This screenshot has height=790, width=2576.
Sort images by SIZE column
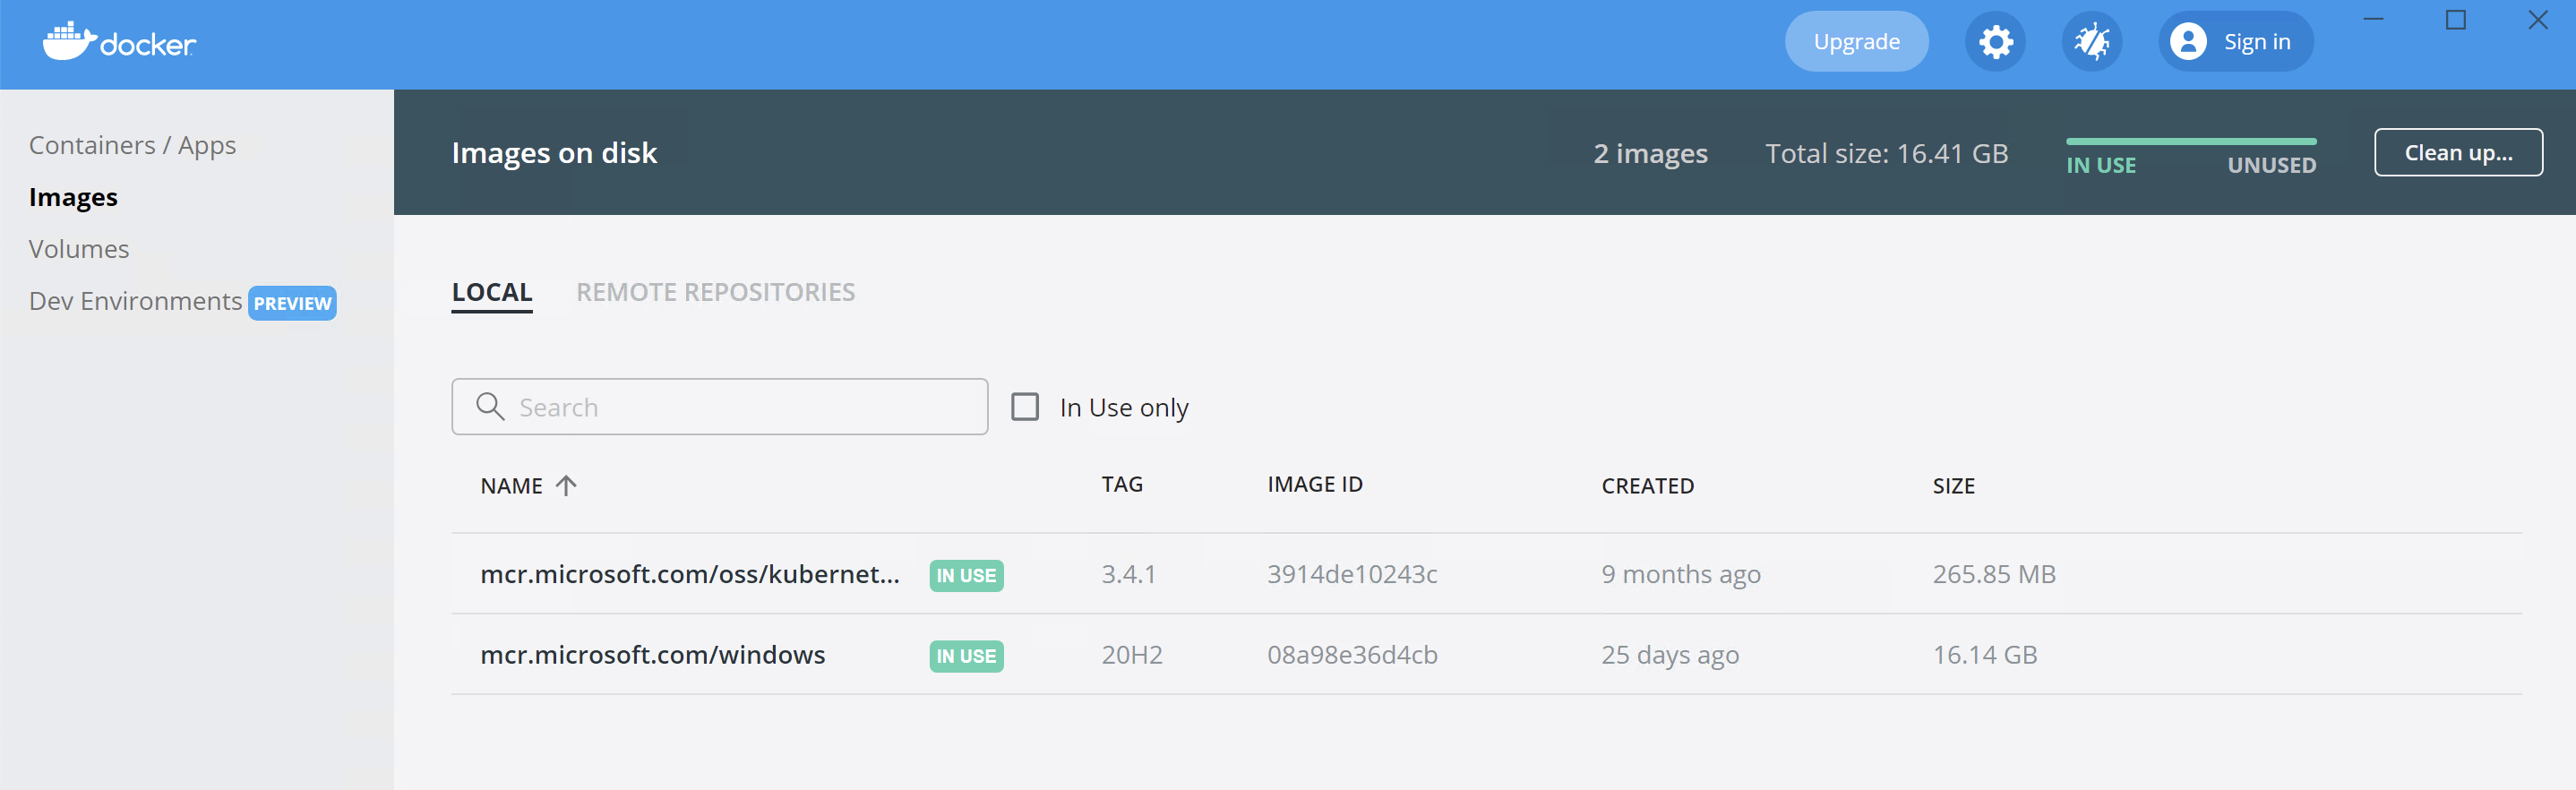[1952, 486]
